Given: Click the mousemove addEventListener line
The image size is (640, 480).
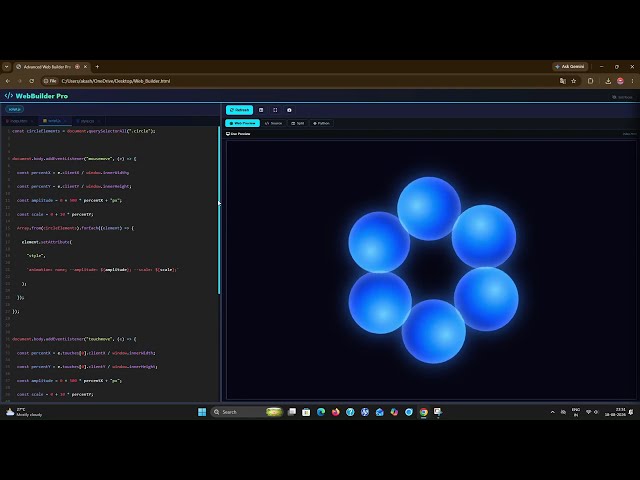Looking at the screenshot, I should (74, 158).
